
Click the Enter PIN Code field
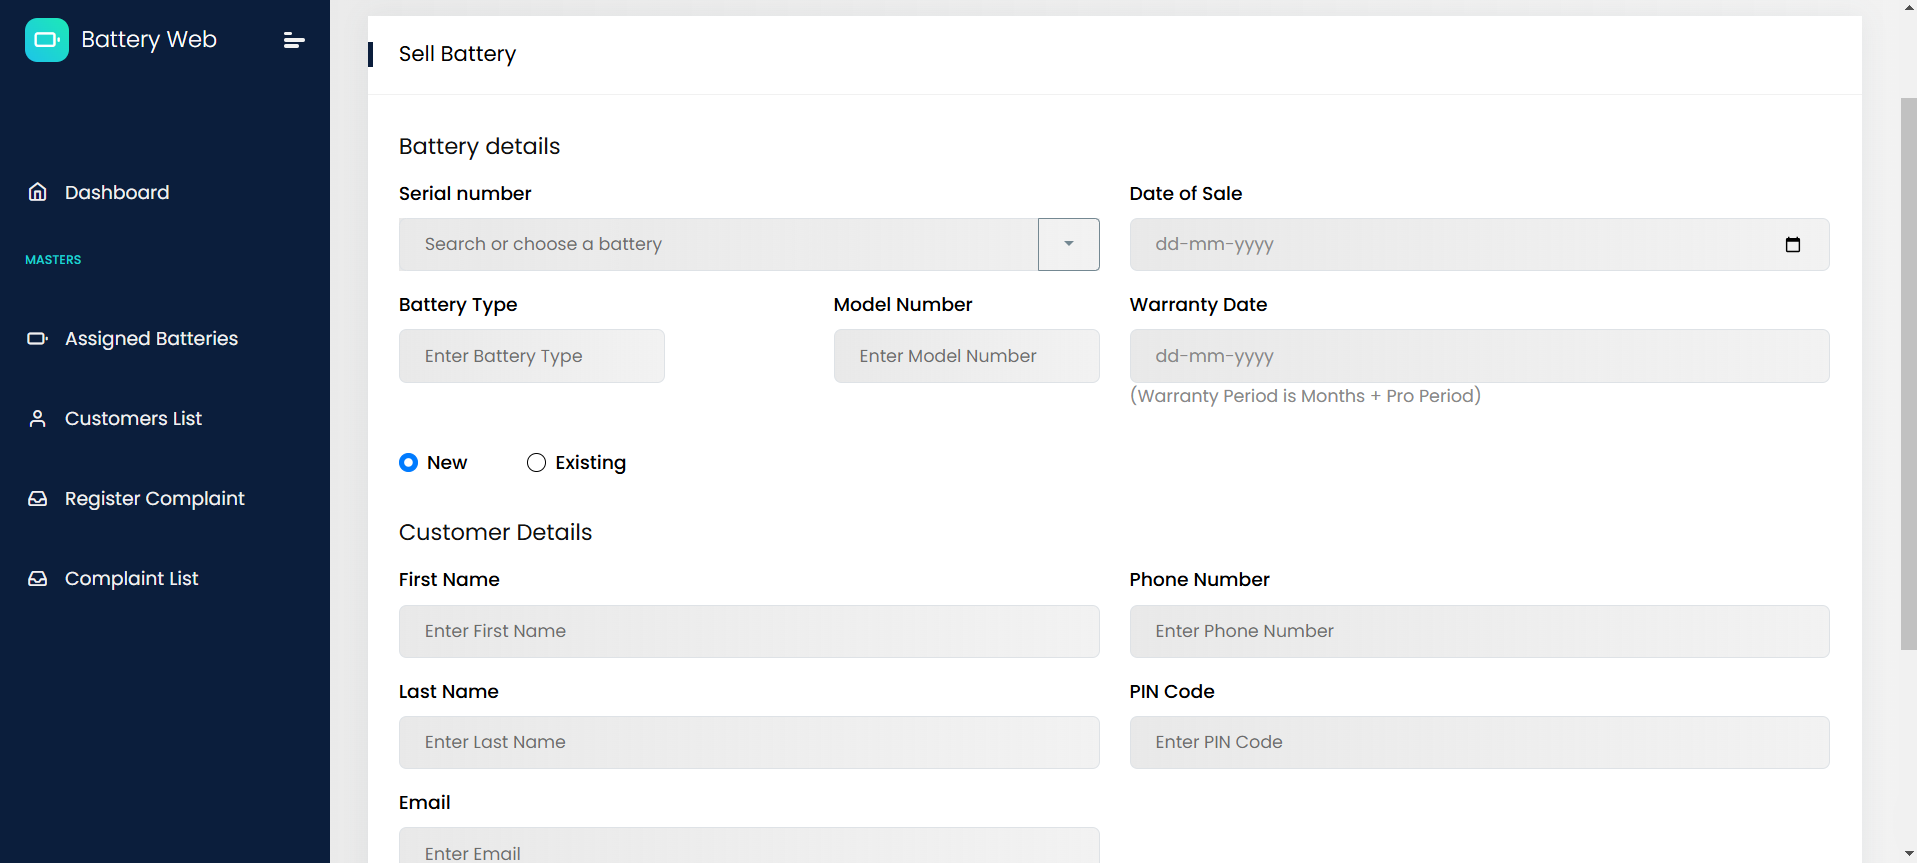(x=1479, y=743)
